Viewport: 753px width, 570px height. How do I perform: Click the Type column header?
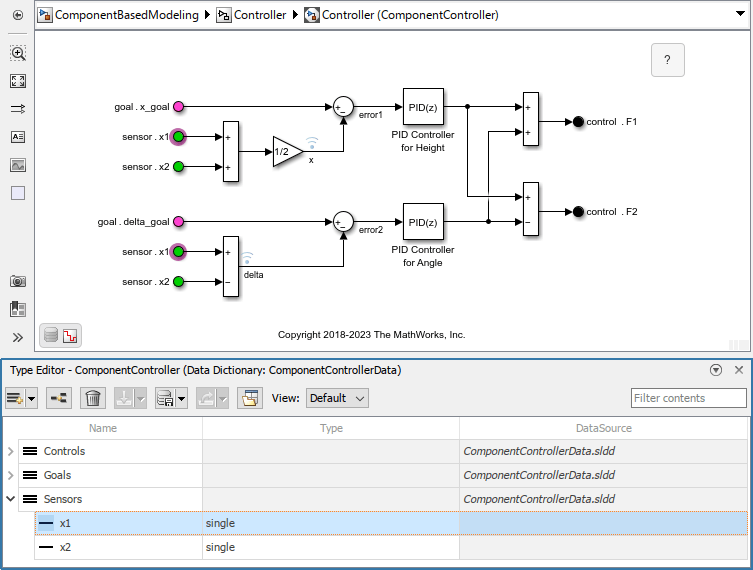coord(331,428)
